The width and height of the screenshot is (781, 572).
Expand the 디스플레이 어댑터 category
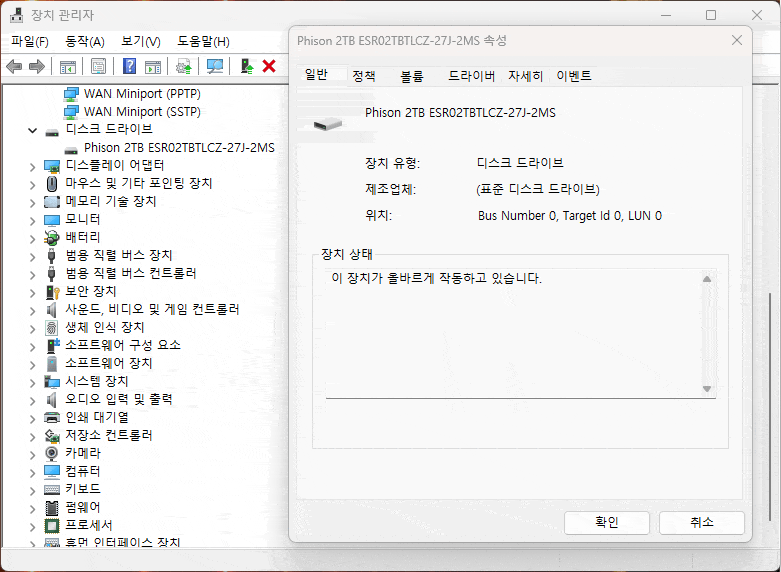click(34, 166)
